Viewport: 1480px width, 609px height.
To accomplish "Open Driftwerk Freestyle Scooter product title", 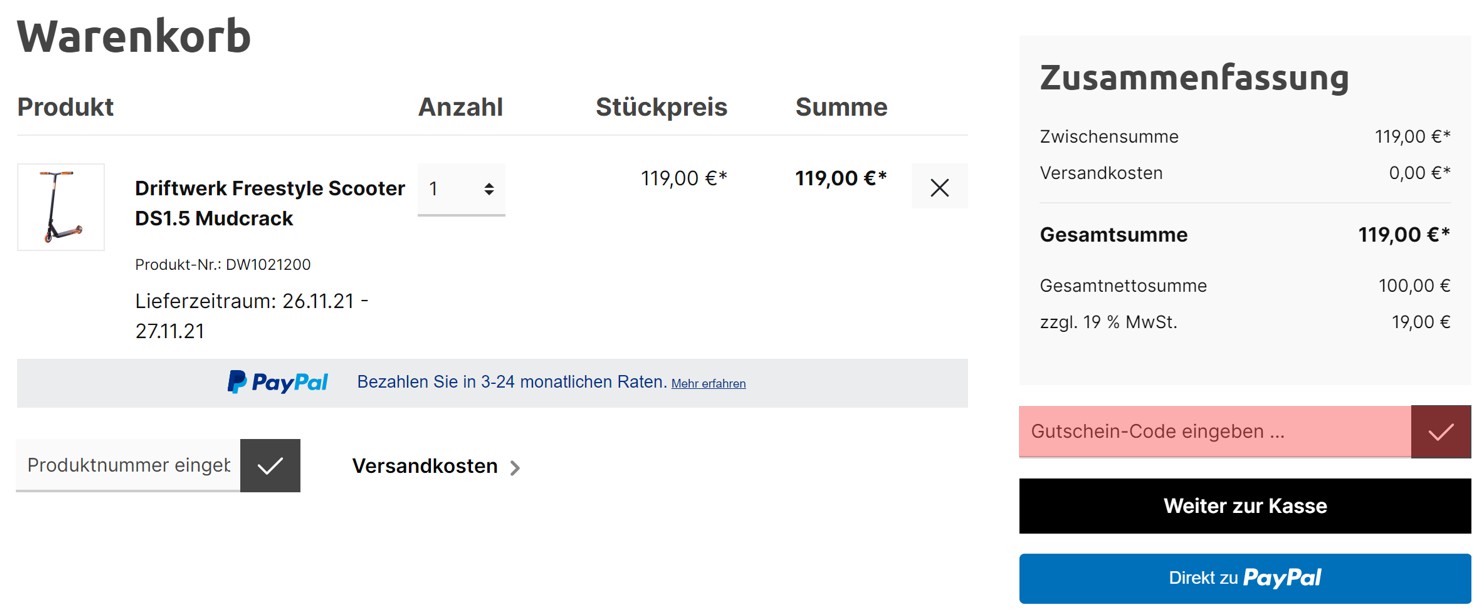I will coord(270,203).
